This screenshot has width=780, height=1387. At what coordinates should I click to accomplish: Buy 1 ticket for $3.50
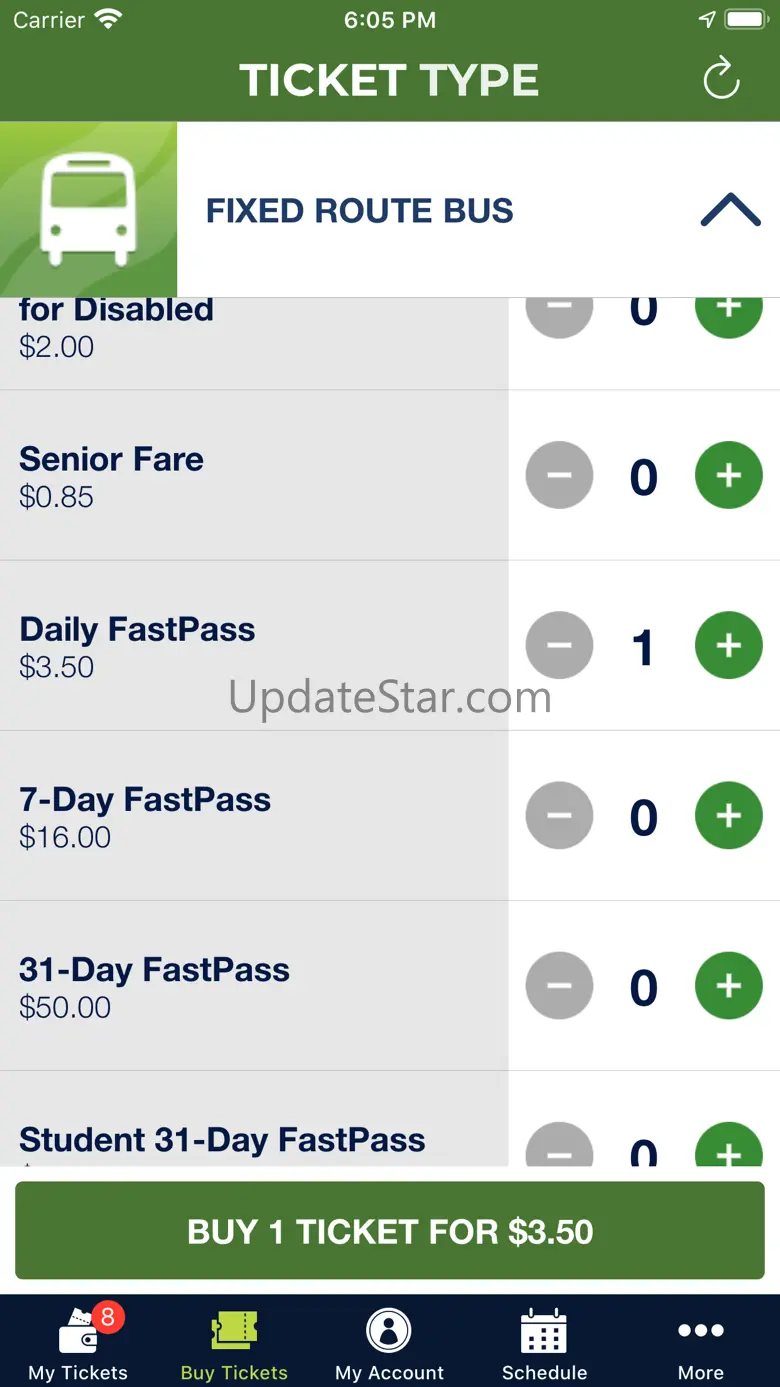[x=390, y=1231]
